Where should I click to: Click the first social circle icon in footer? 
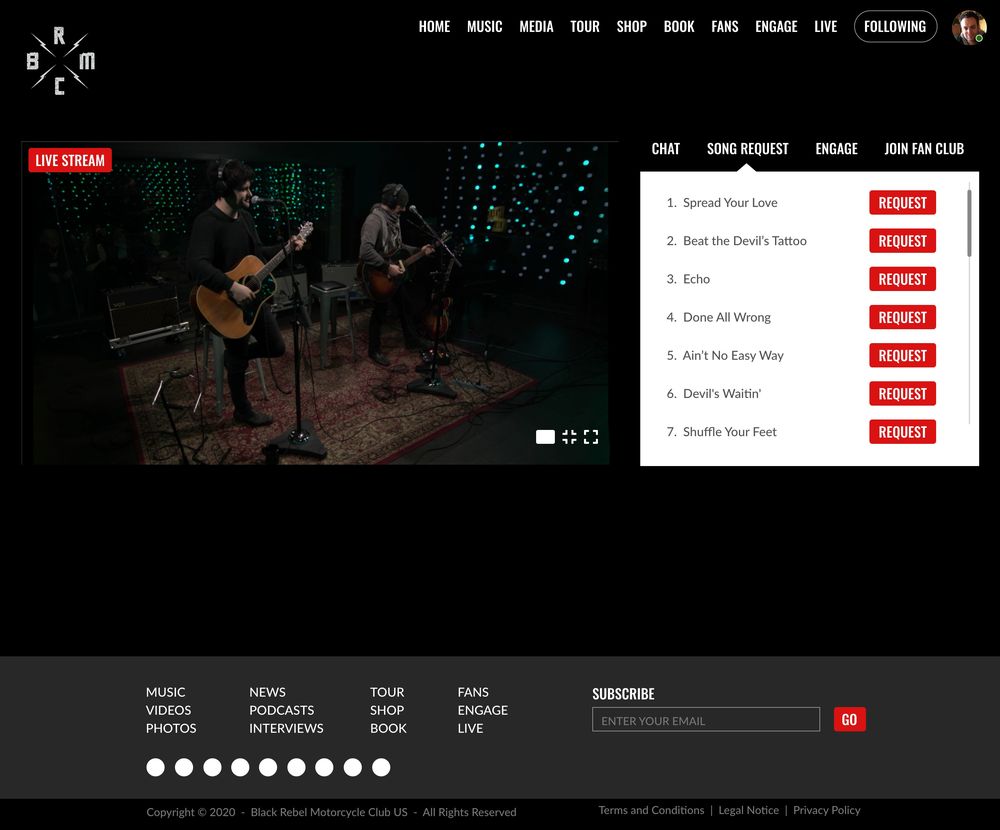pyautogui.click(x=155, y=767)
